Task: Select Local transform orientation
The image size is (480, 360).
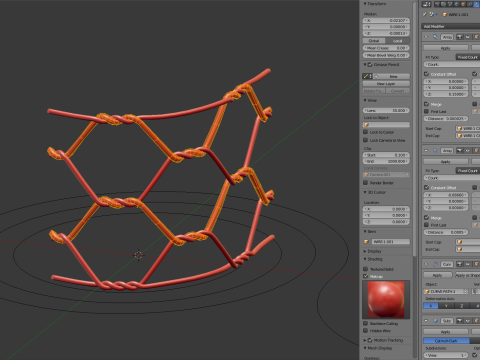Action: pos(398,41)
